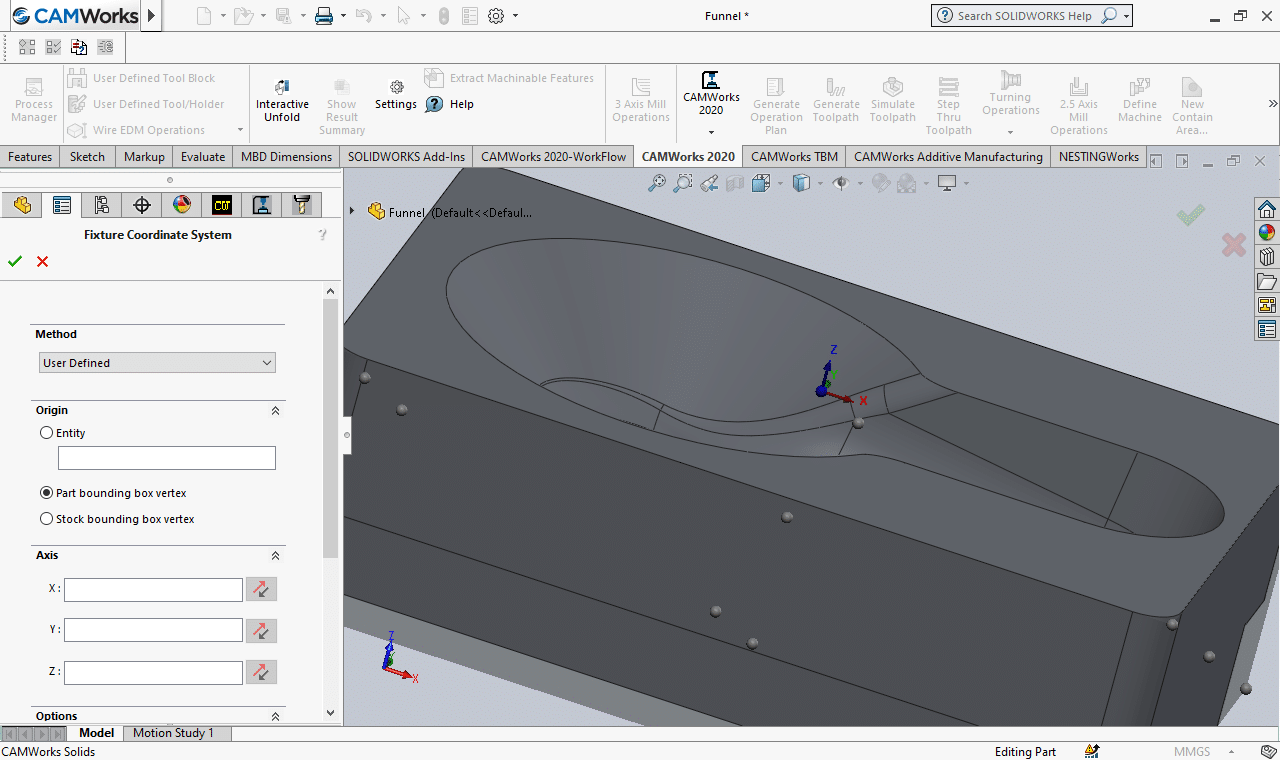Open the FeatureManager design tree tab
1280x760 pixels.
[22, 205]
